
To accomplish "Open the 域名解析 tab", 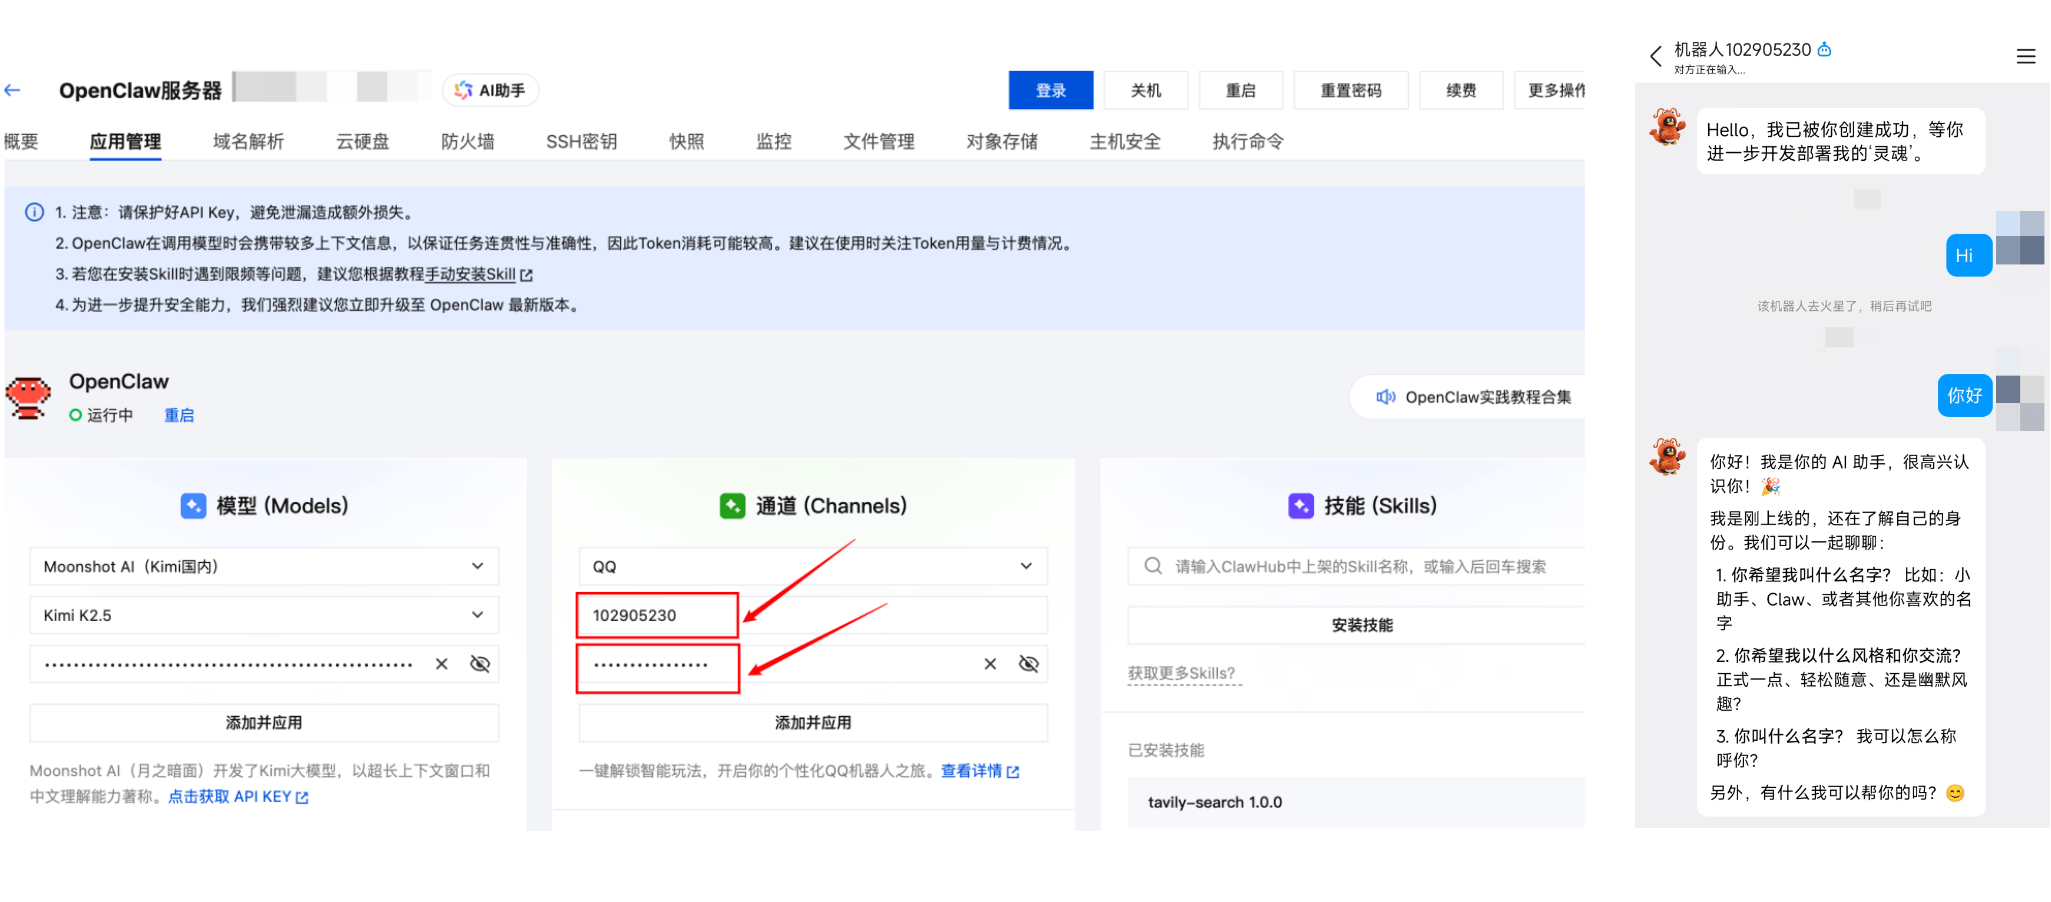I will tap(248, 141).
